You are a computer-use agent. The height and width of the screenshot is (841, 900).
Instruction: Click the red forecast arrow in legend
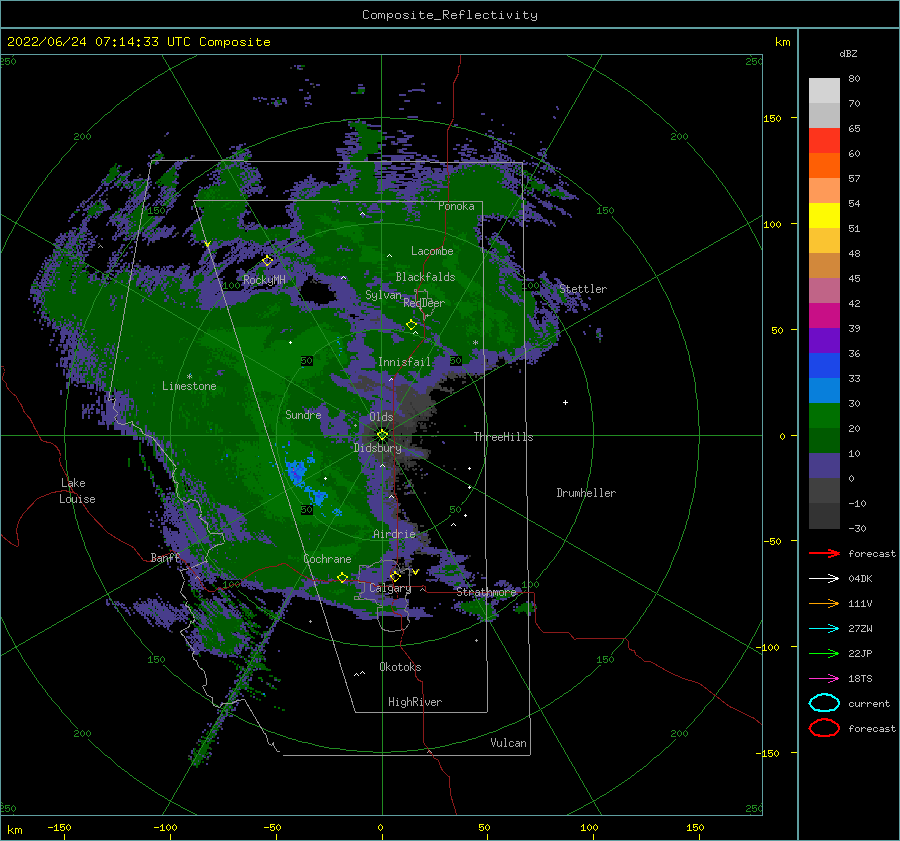tap(824, 553)
